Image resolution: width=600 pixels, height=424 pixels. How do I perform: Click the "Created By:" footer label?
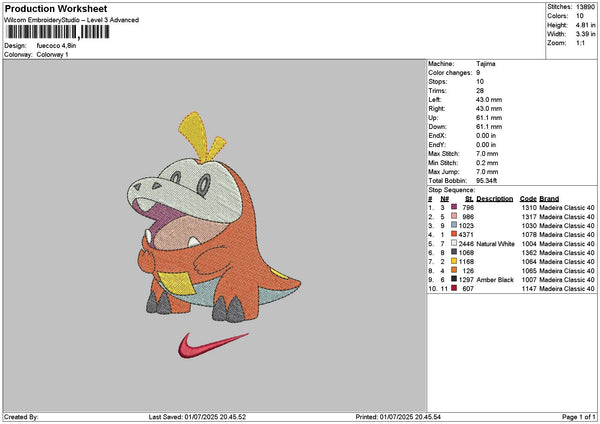[x=21, y=417]
